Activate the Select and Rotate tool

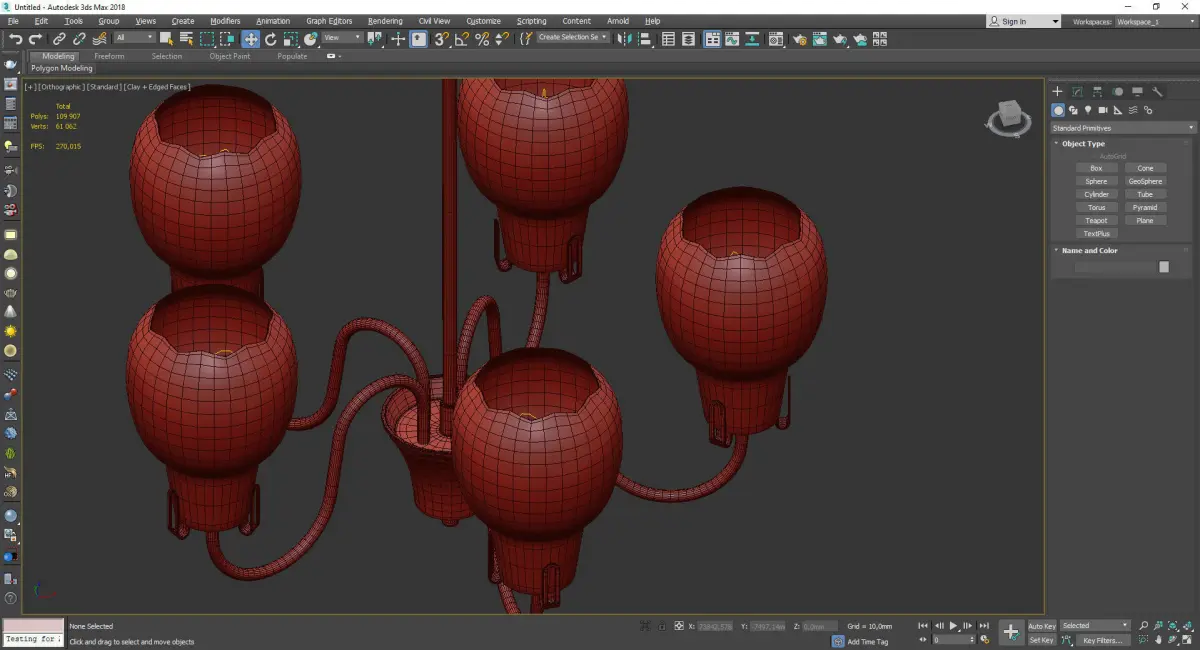[270, 38]
